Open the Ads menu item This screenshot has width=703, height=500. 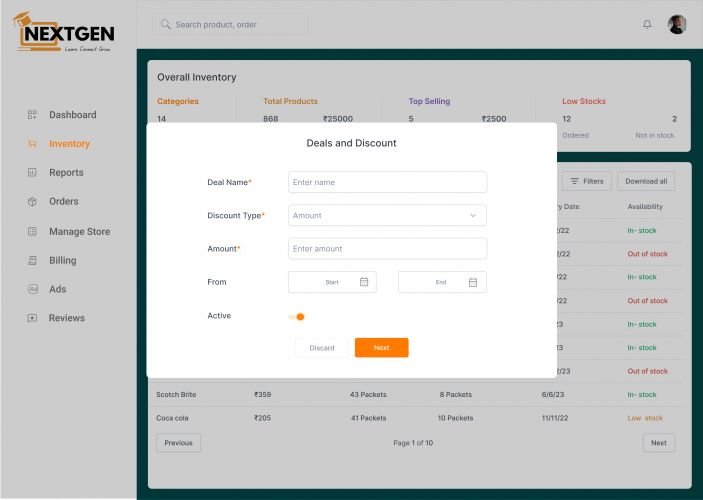click(x=58, y=289)
